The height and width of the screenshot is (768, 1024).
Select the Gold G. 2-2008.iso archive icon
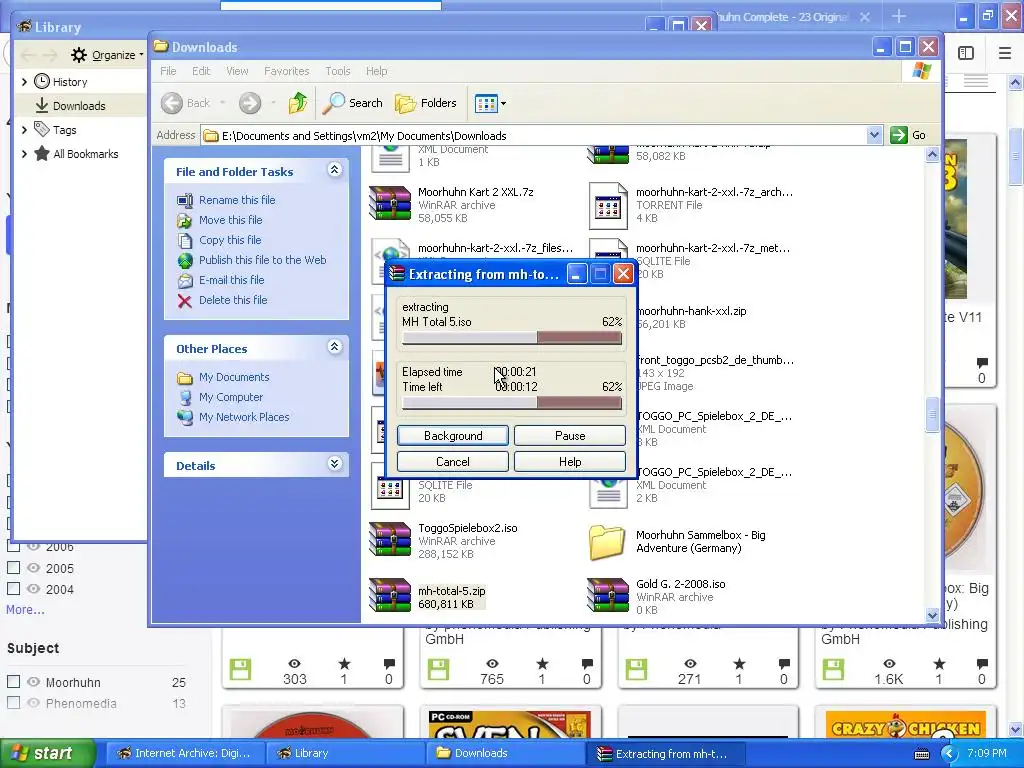(x=607, y=595)
